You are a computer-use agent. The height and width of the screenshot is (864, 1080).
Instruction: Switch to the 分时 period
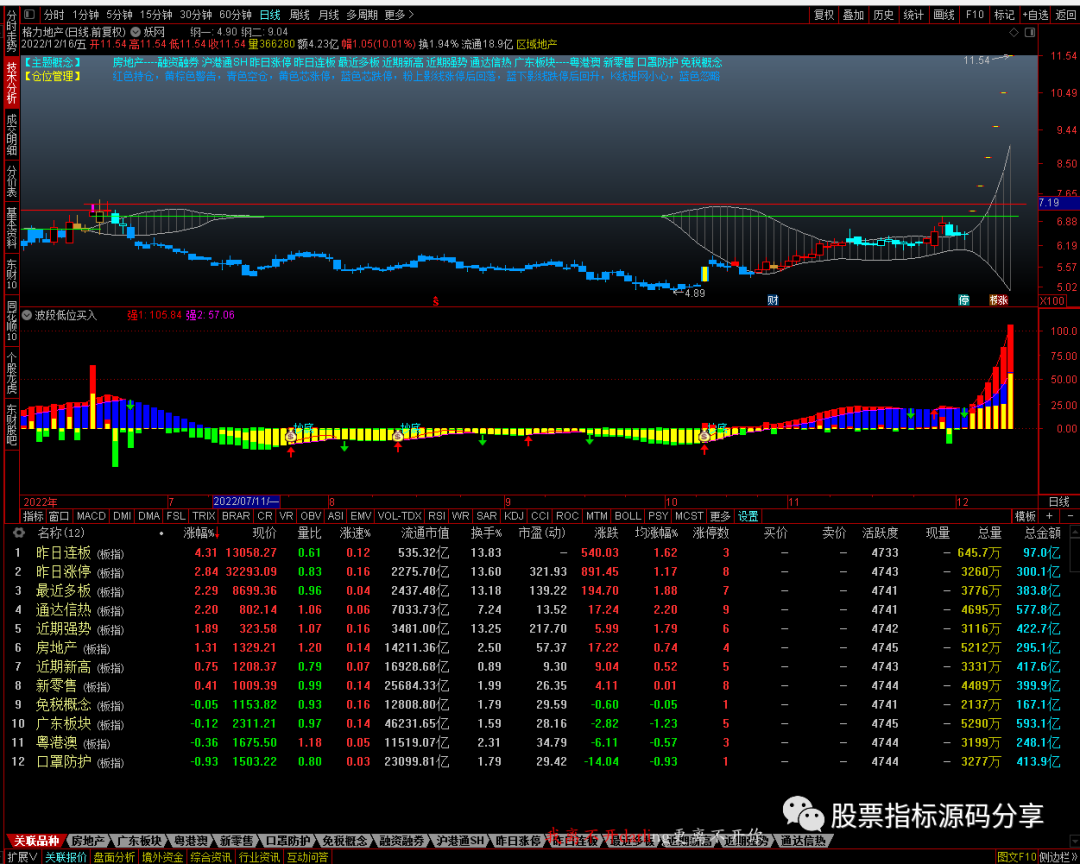[54, 14]
